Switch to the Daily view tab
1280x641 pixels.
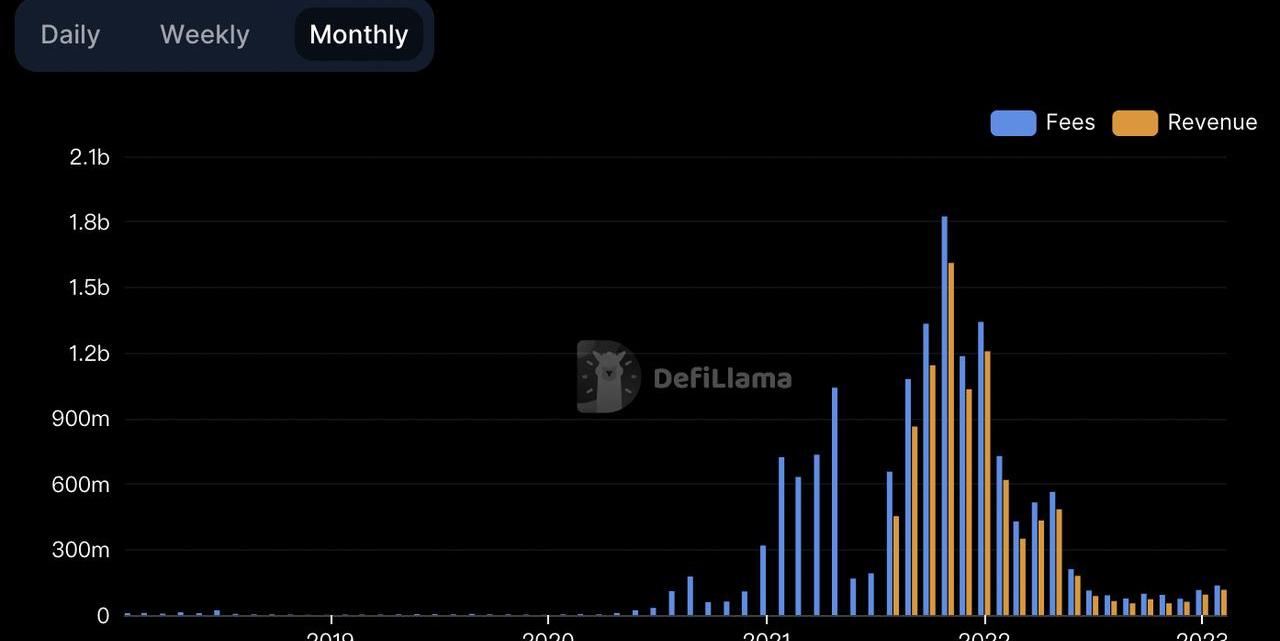coord(70,35)
